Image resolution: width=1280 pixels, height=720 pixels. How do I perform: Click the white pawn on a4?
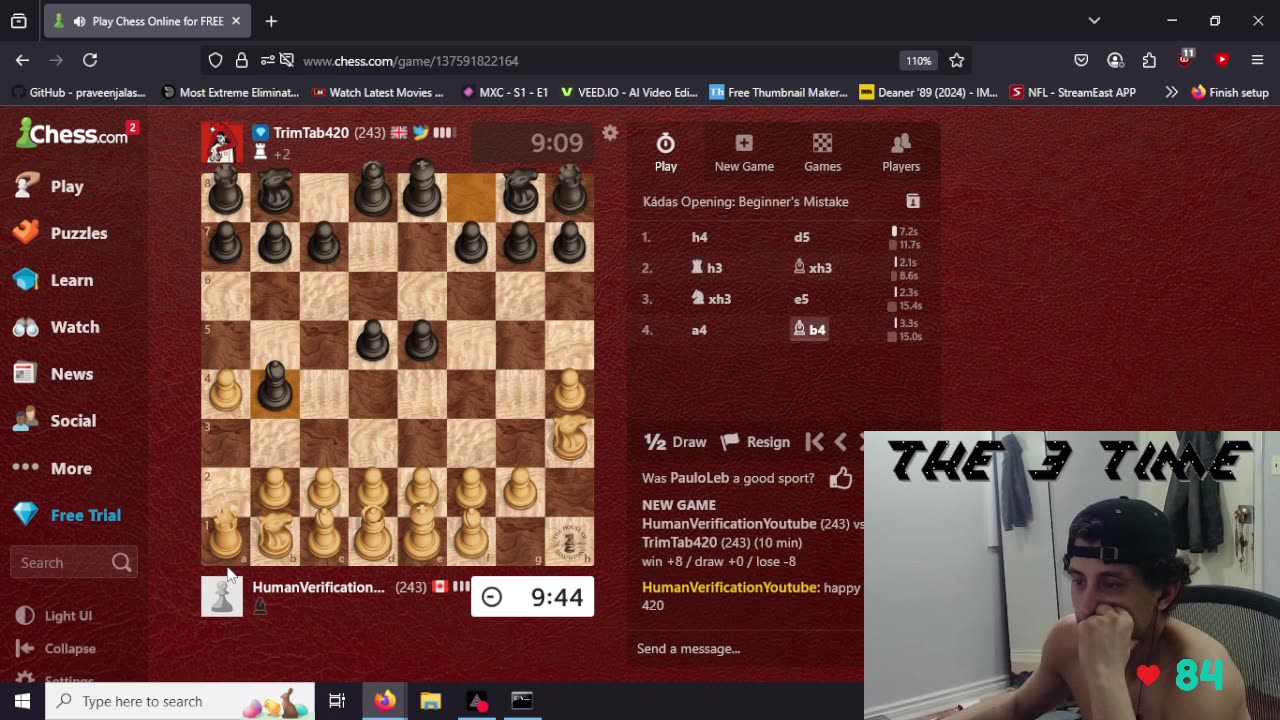pos(226,392)
